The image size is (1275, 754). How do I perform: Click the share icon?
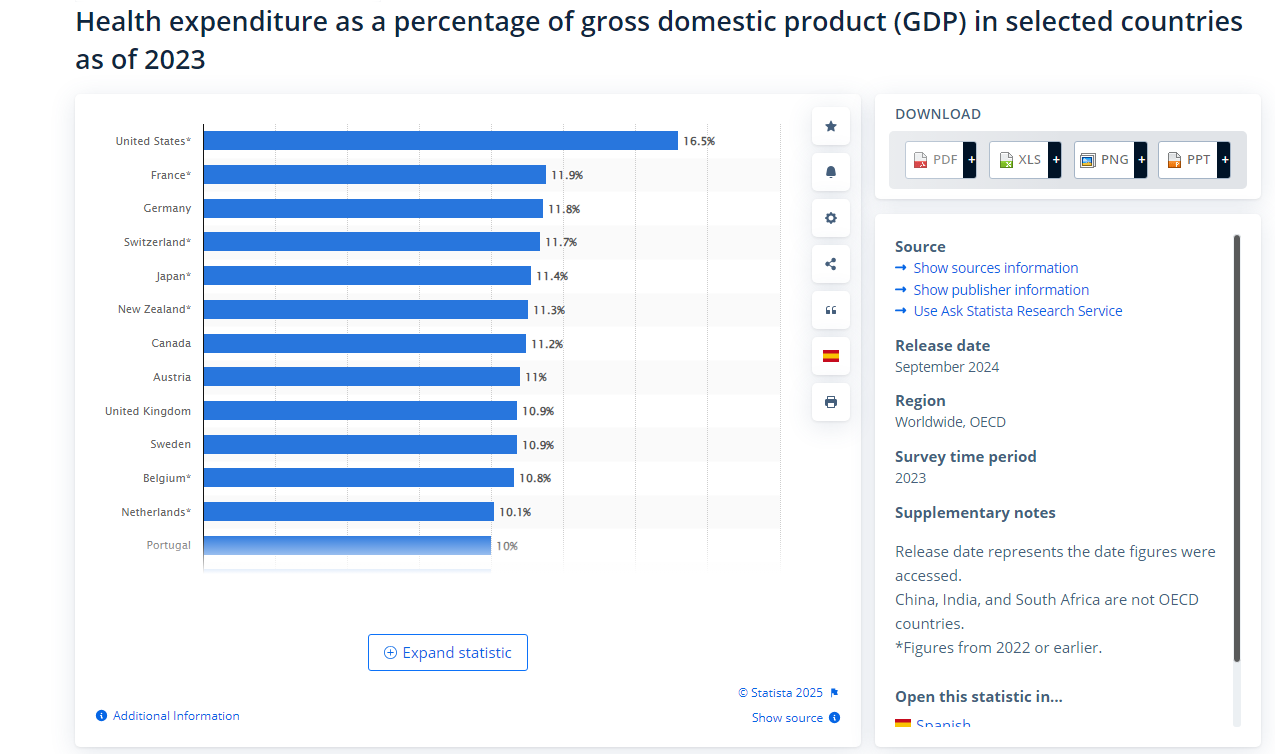(830, 264)
